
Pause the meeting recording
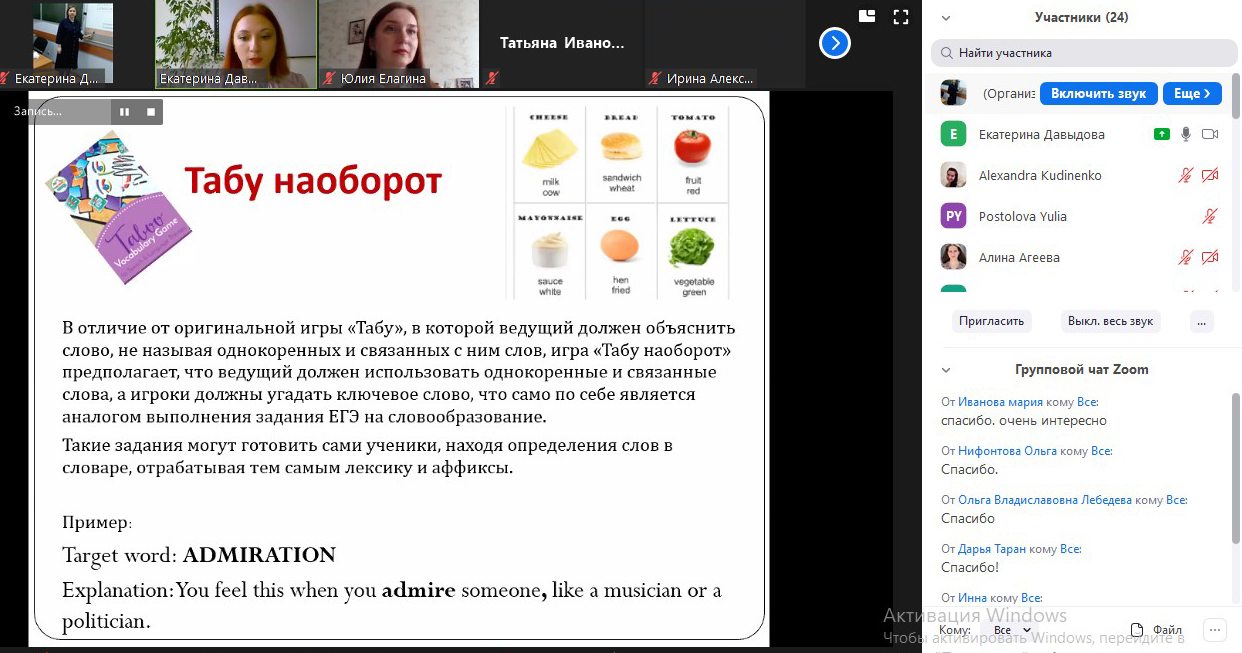(124, 112)
